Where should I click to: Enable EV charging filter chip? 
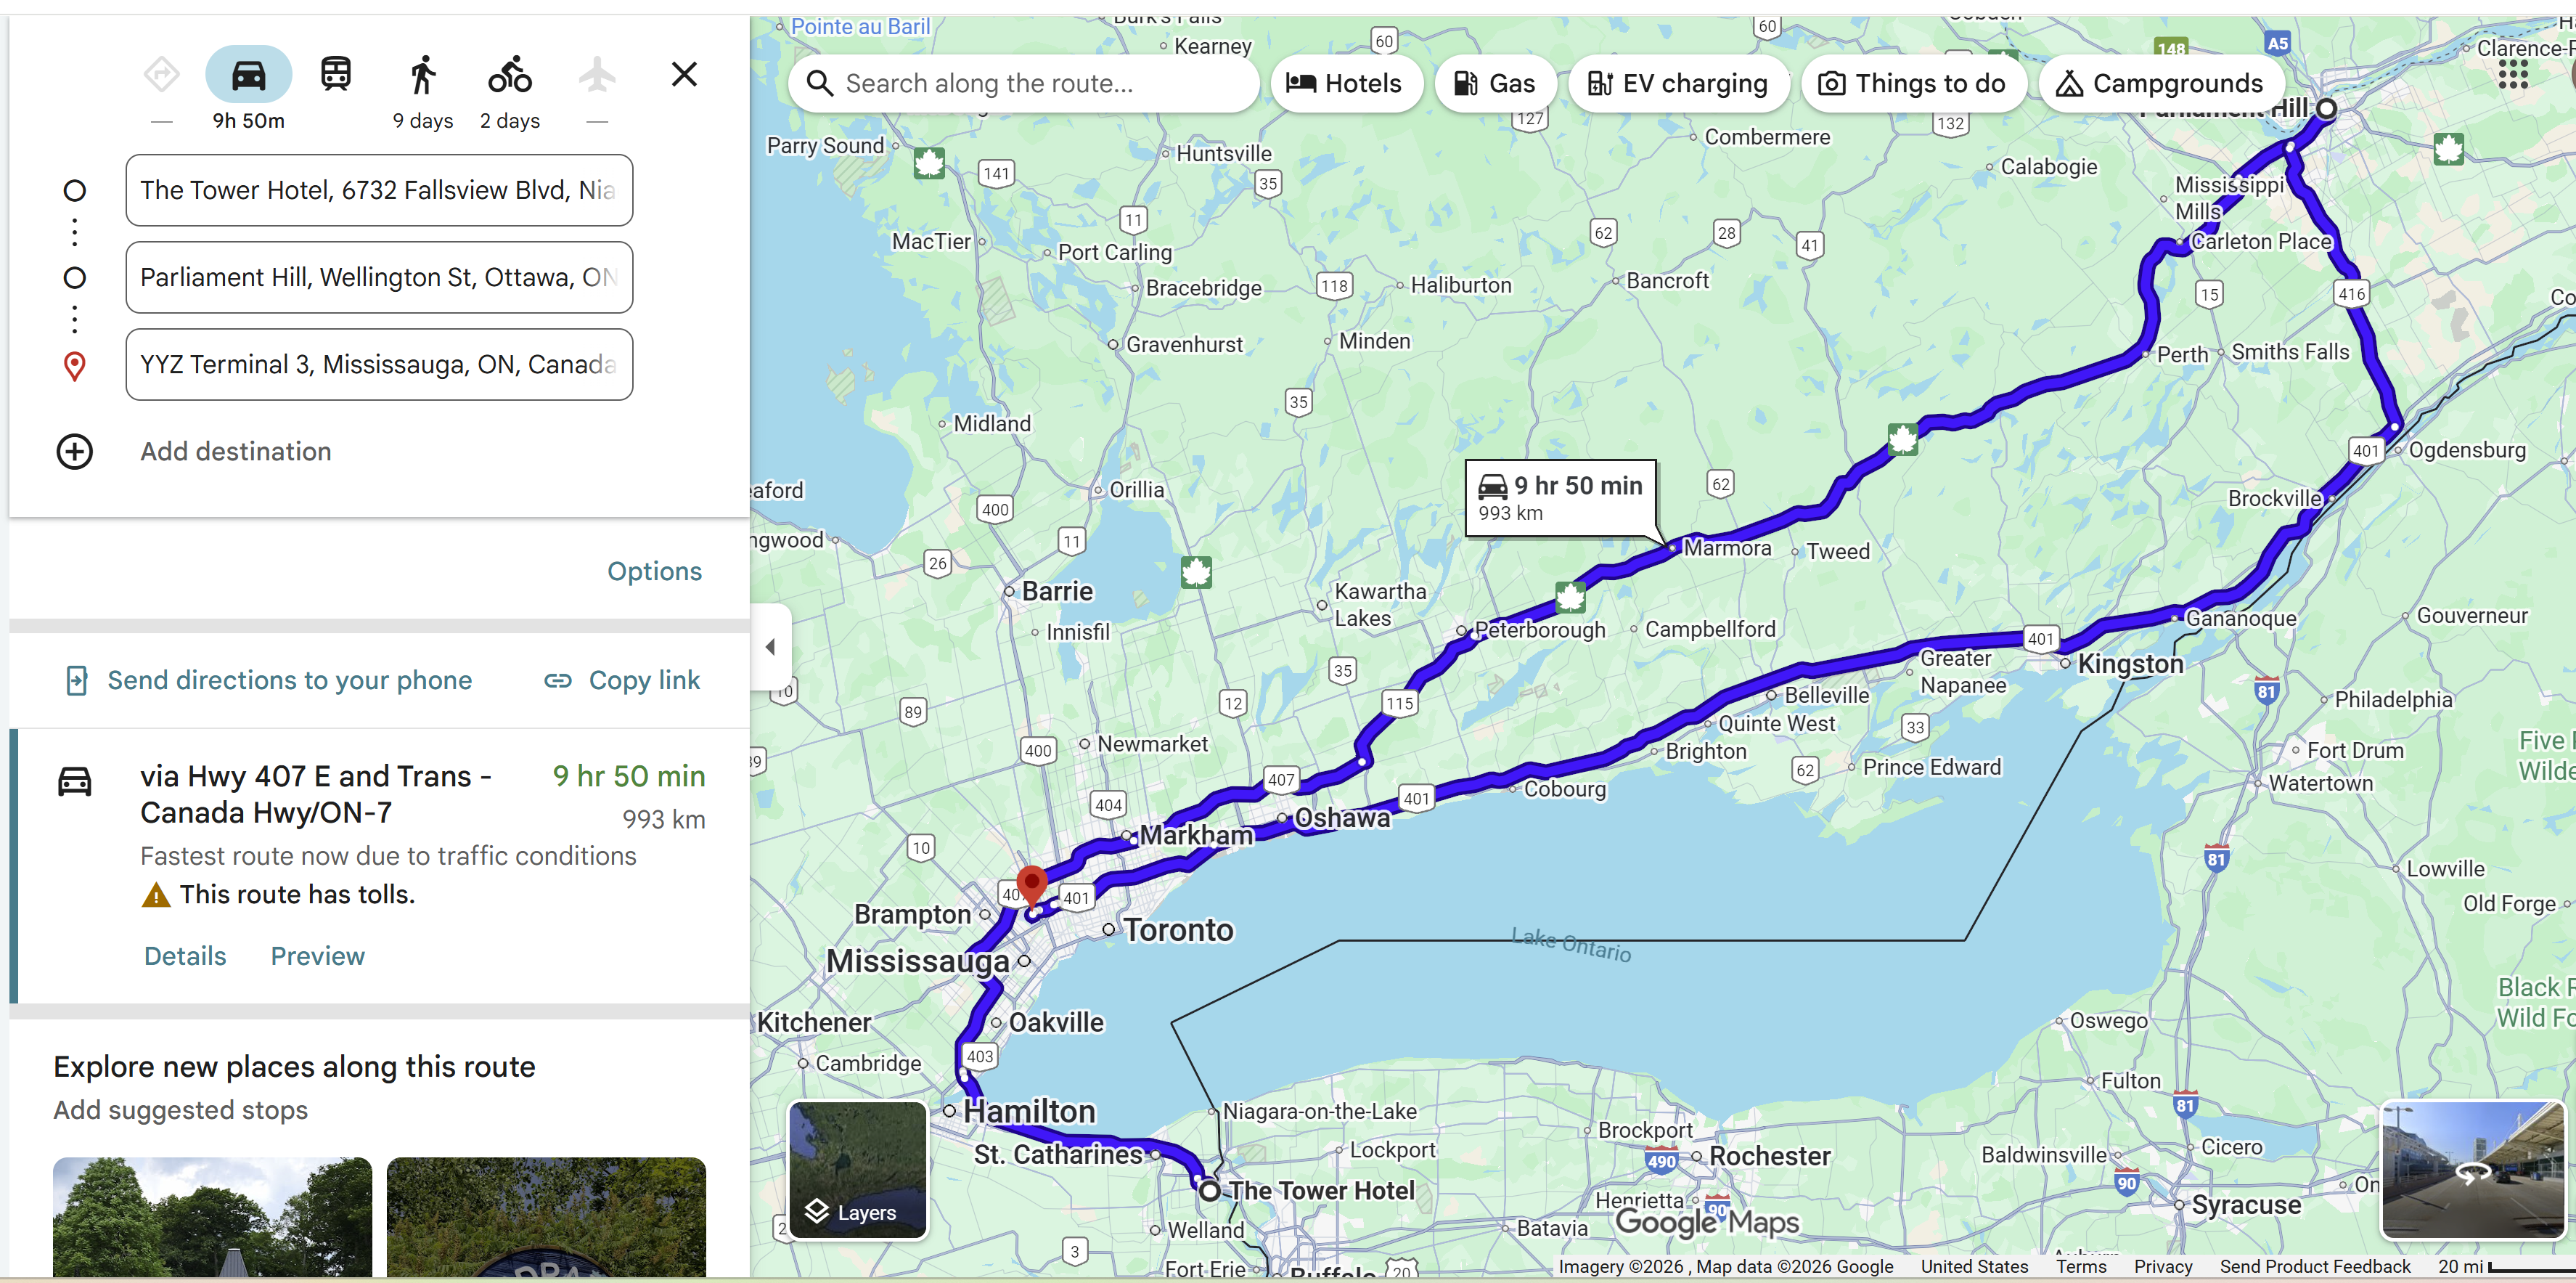(1678, 84)
